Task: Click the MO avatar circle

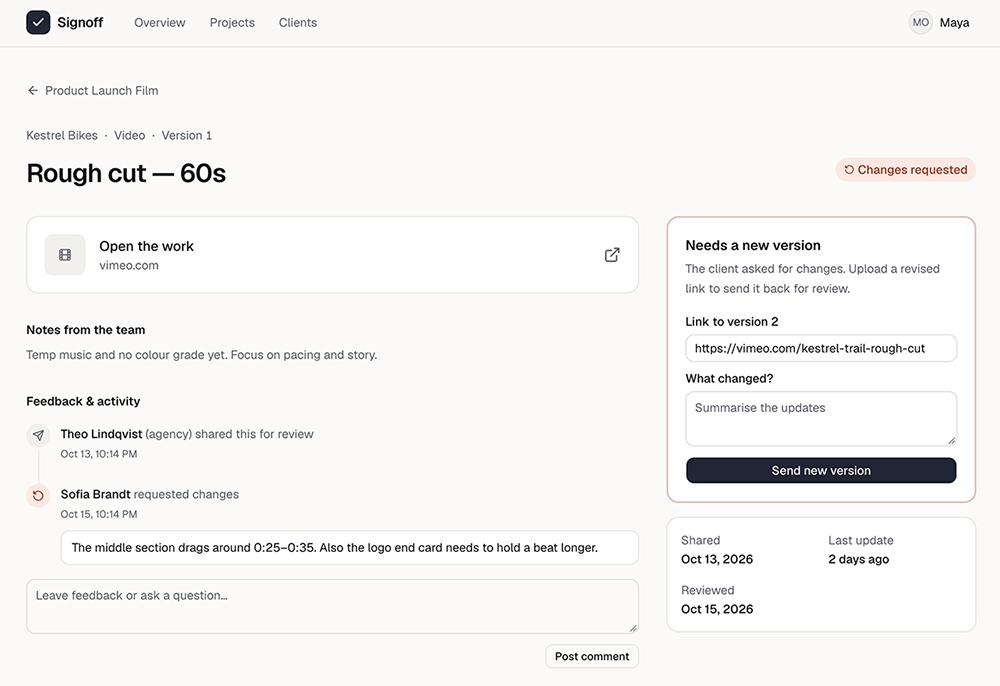Action: point(920,22)
